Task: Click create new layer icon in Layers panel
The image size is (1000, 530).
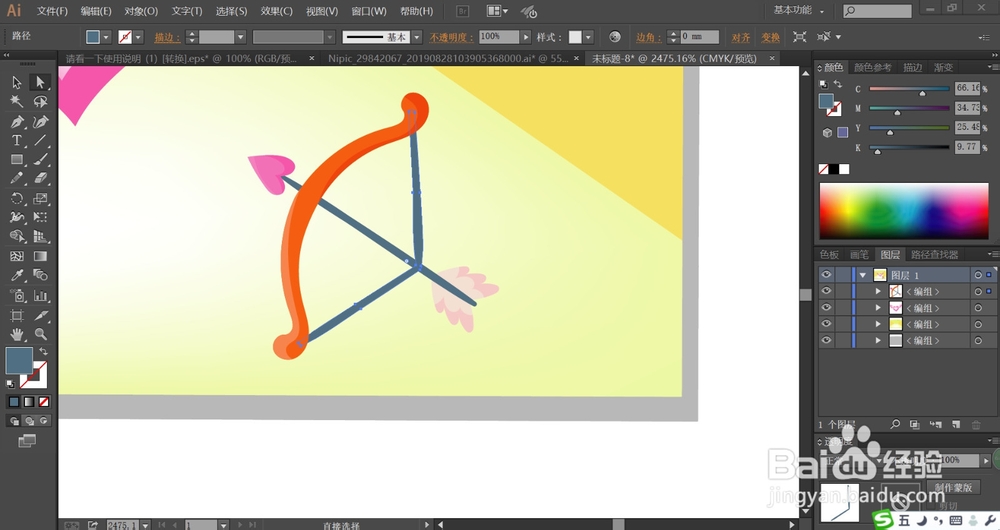Action: pyautogui.click(x=955, y=424)
